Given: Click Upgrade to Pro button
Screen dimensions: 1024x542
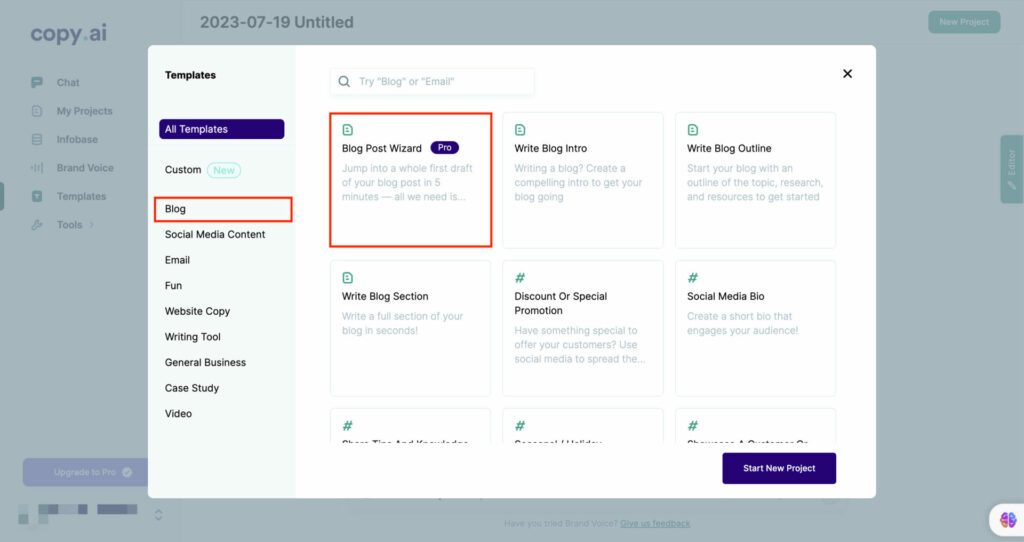Looking at the screenshot, I should tap(86, 472).
